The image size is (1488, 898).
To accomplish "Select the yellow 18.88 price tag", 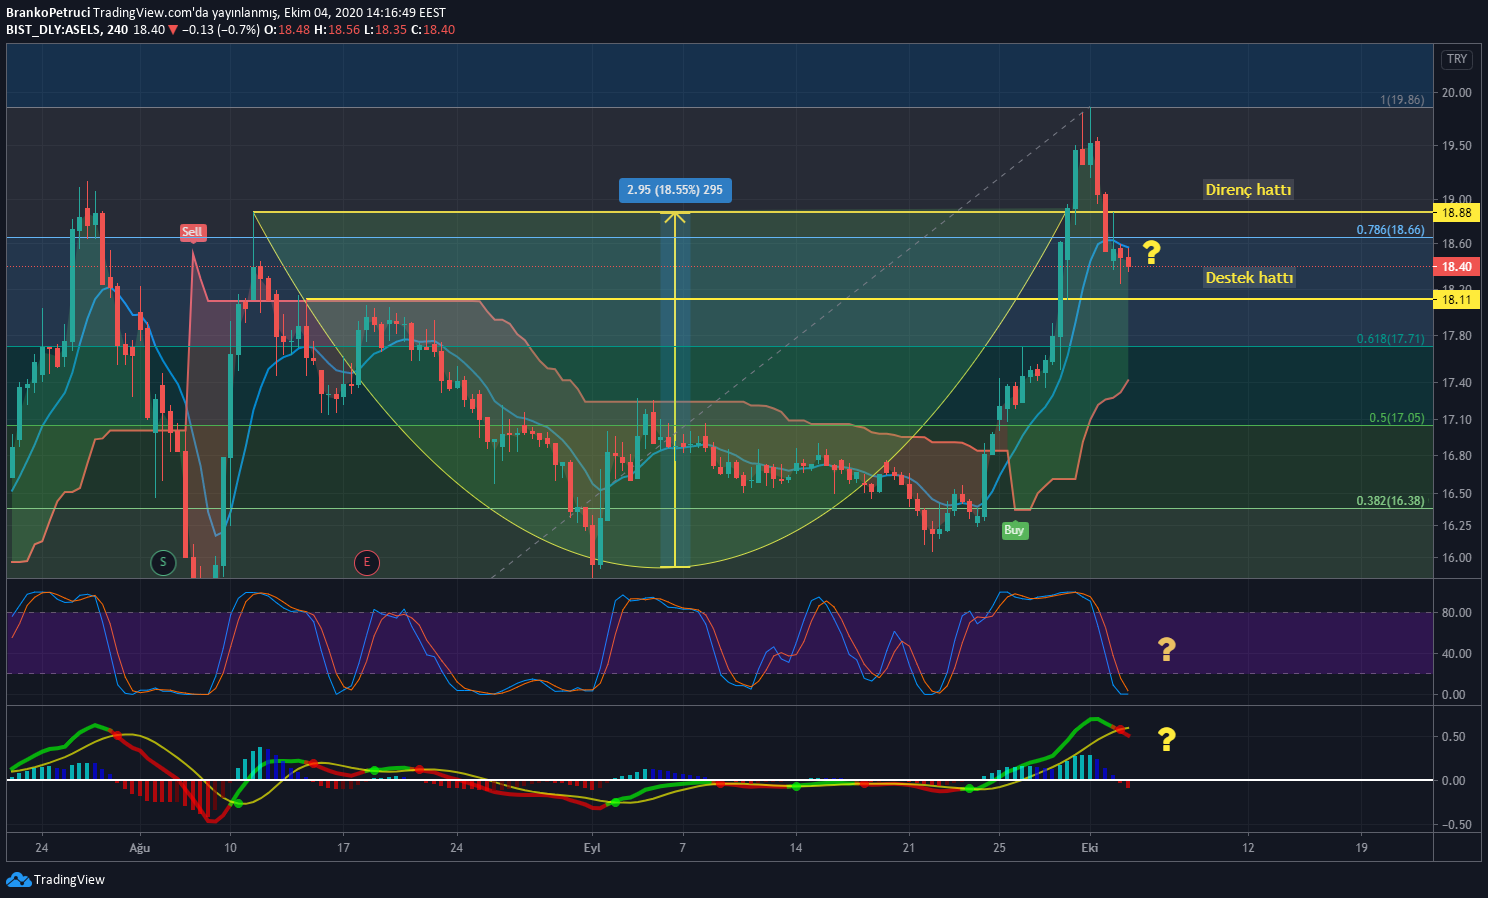I will [x=1456, y=213].
